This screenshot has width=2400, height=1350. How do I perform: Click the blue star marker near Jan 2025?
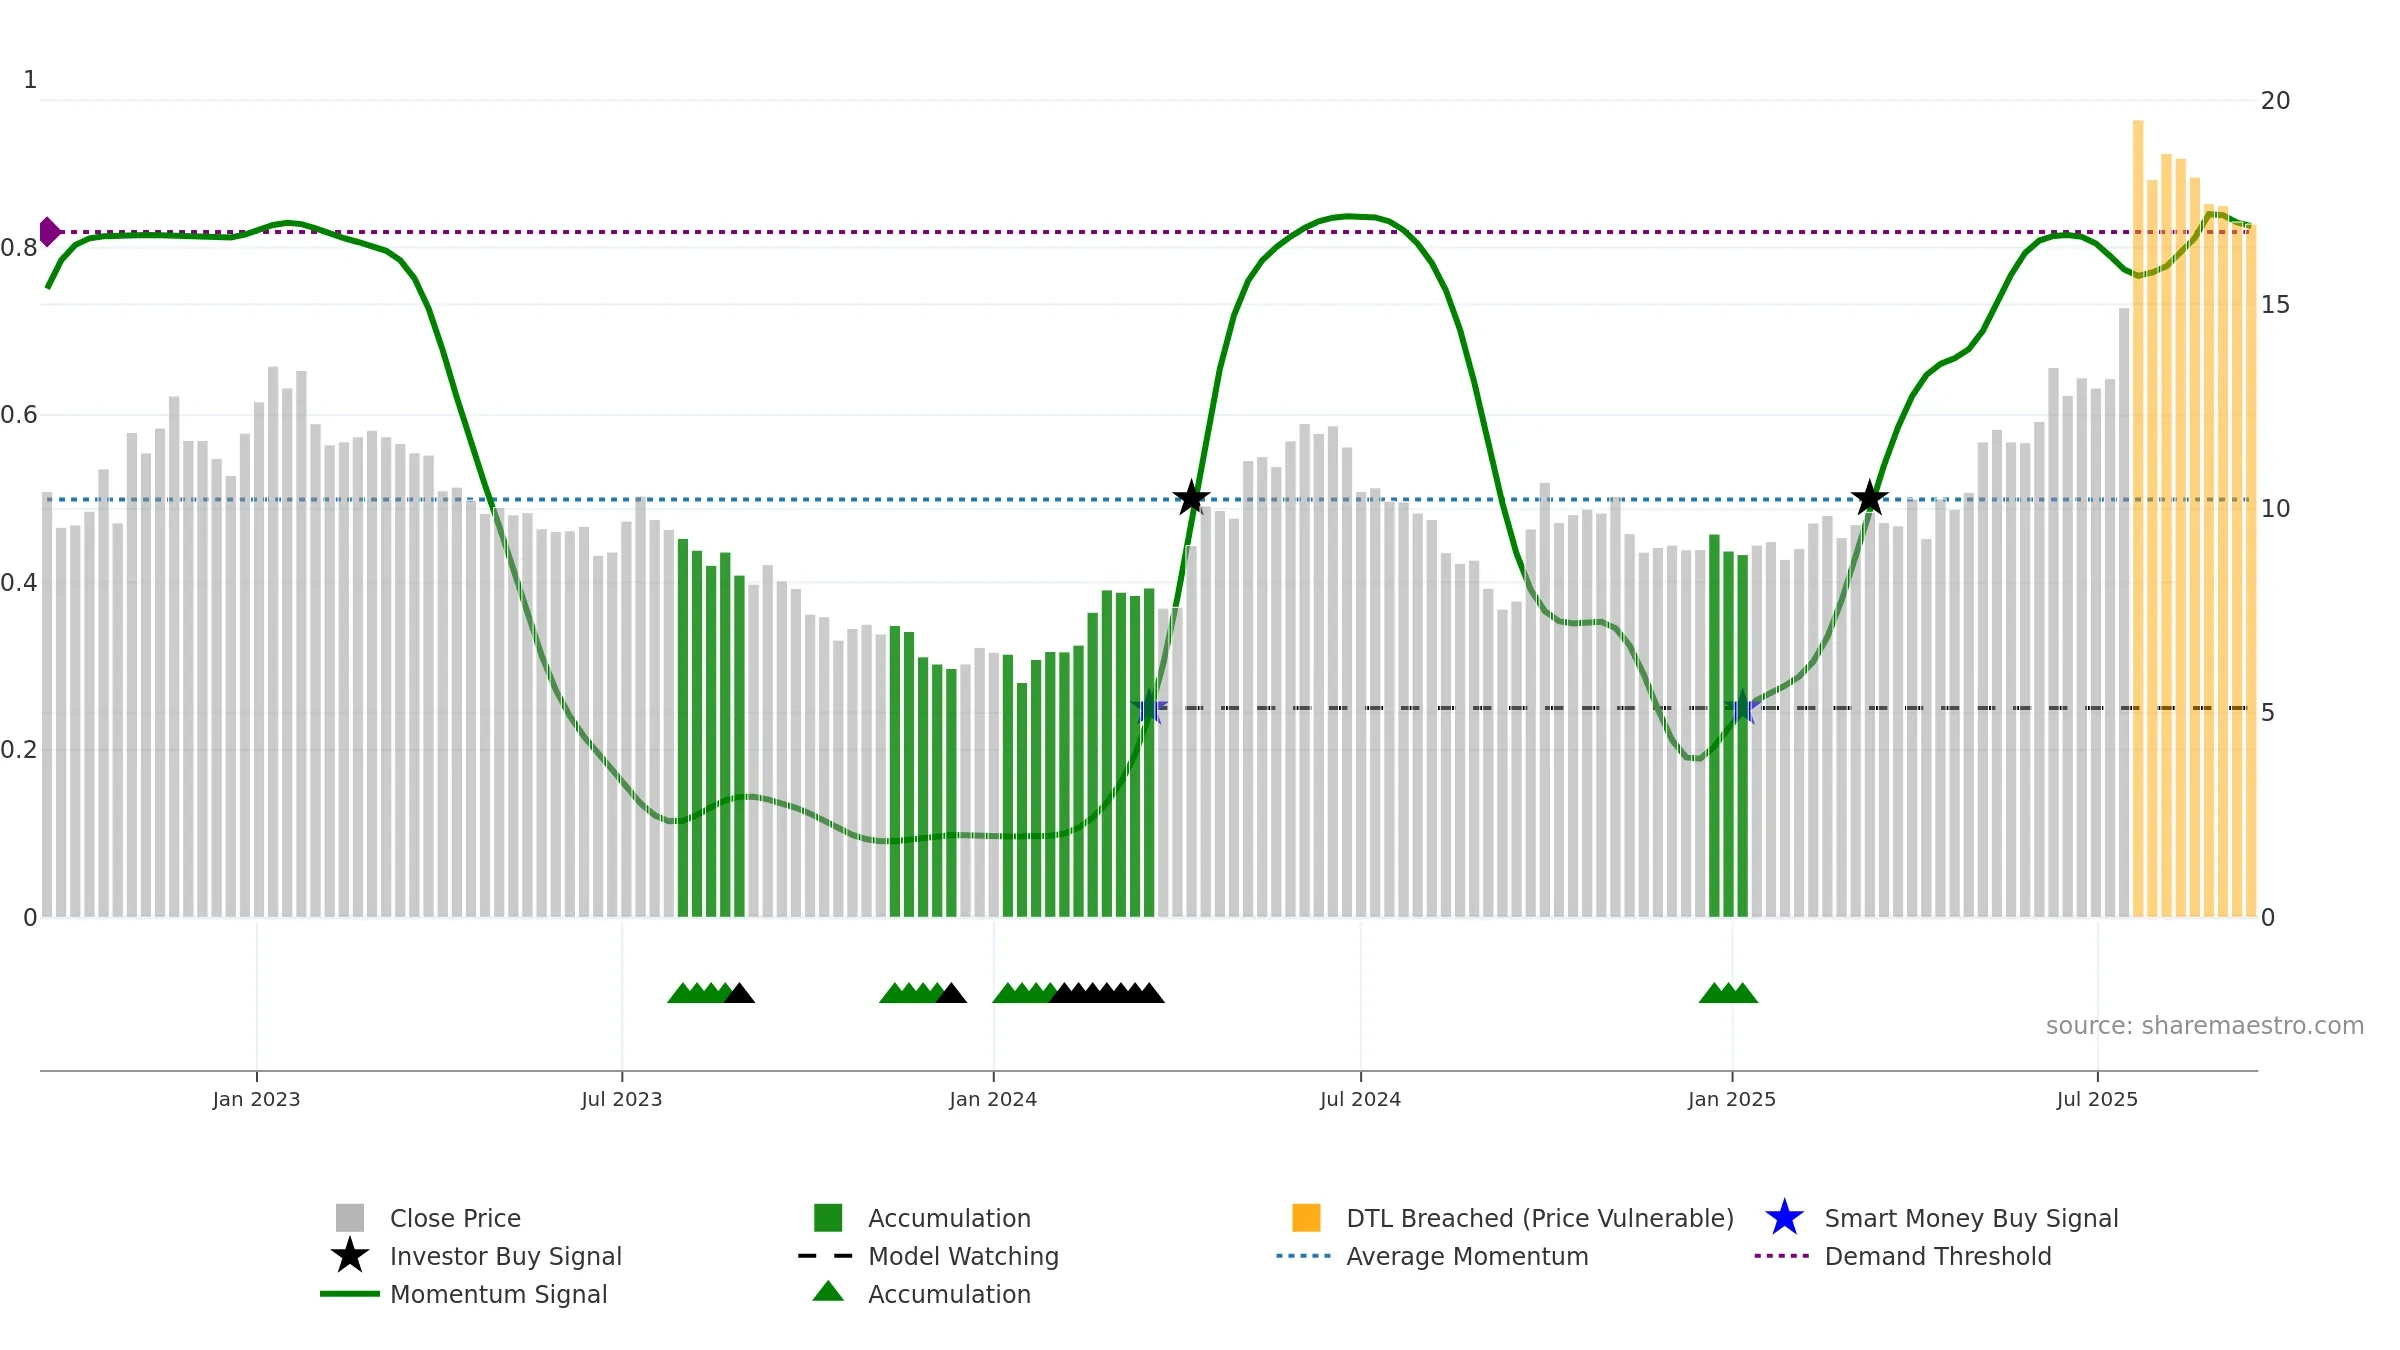pyautogui.click(x=1742, y=707)
